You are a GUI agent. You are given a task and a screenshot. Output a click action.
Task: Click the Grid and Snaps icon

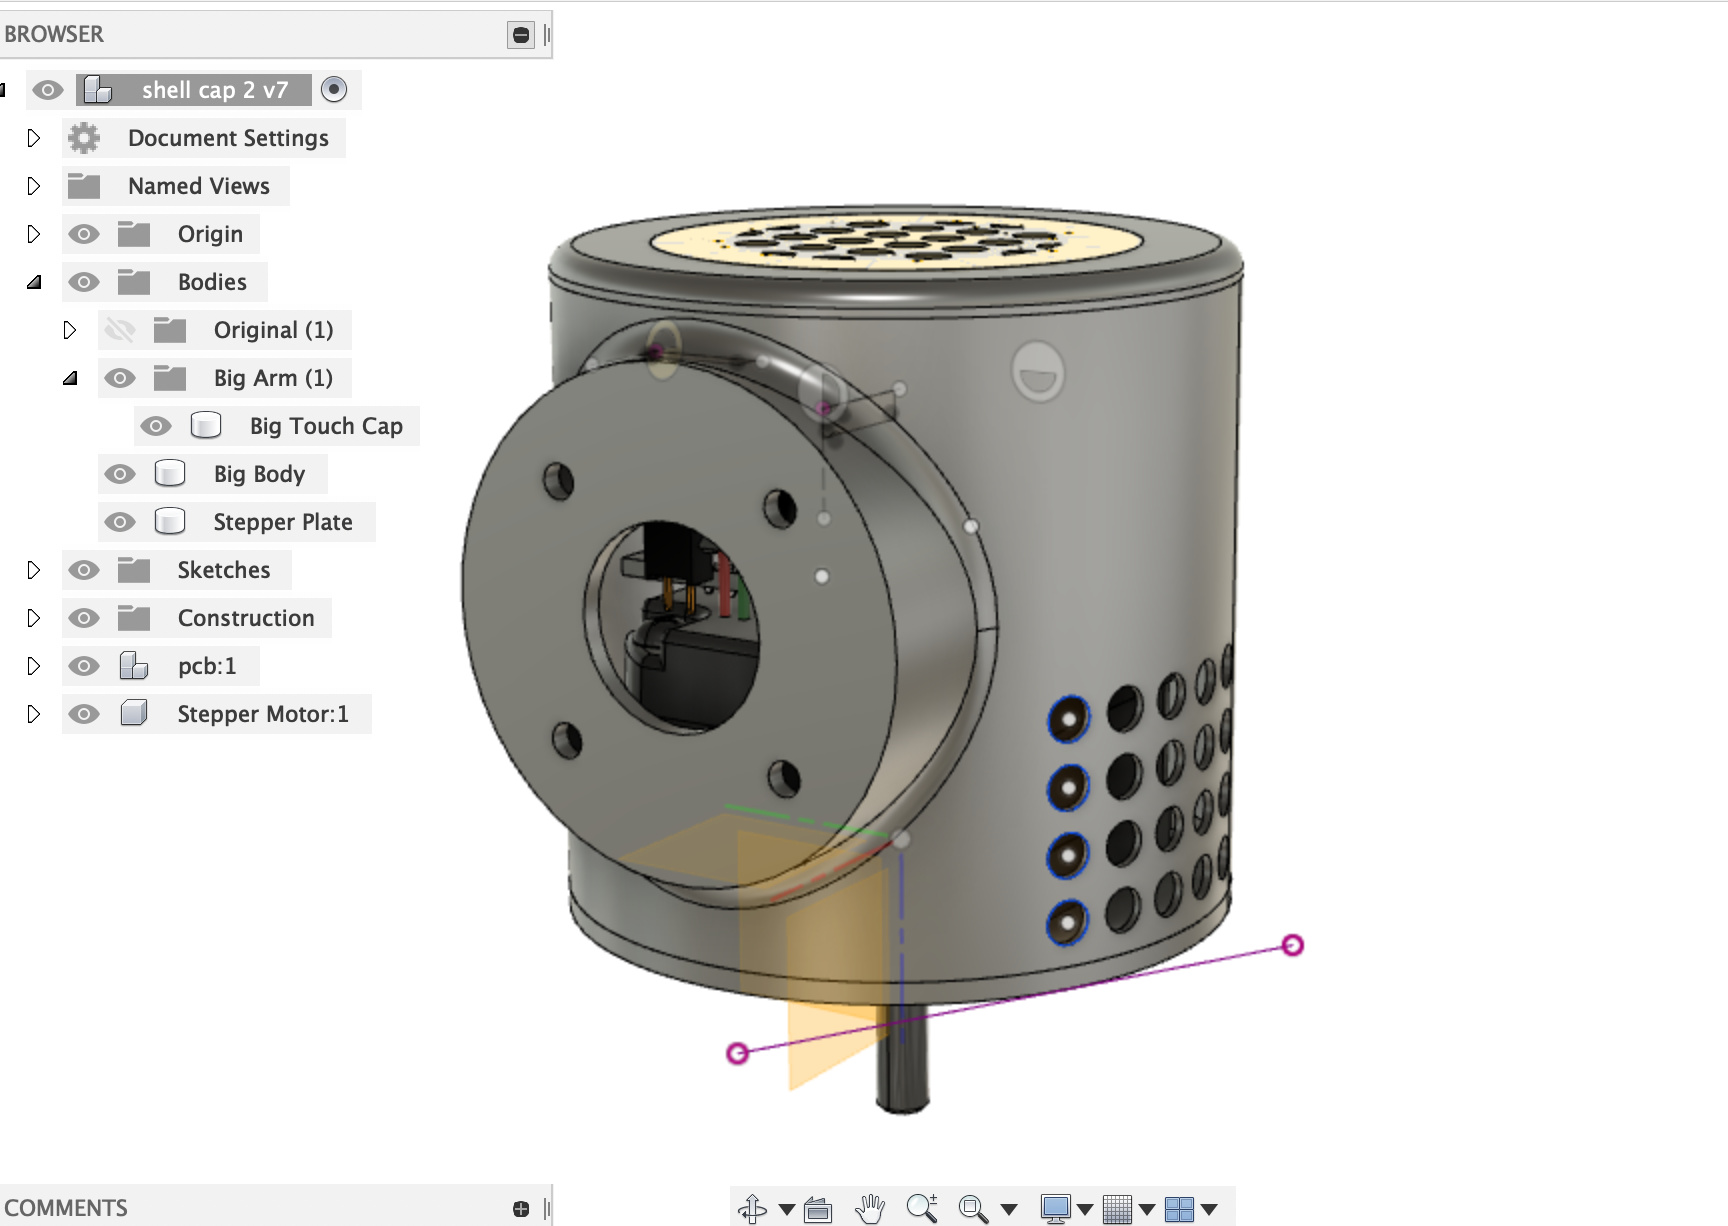(x=1117, y=1209)
